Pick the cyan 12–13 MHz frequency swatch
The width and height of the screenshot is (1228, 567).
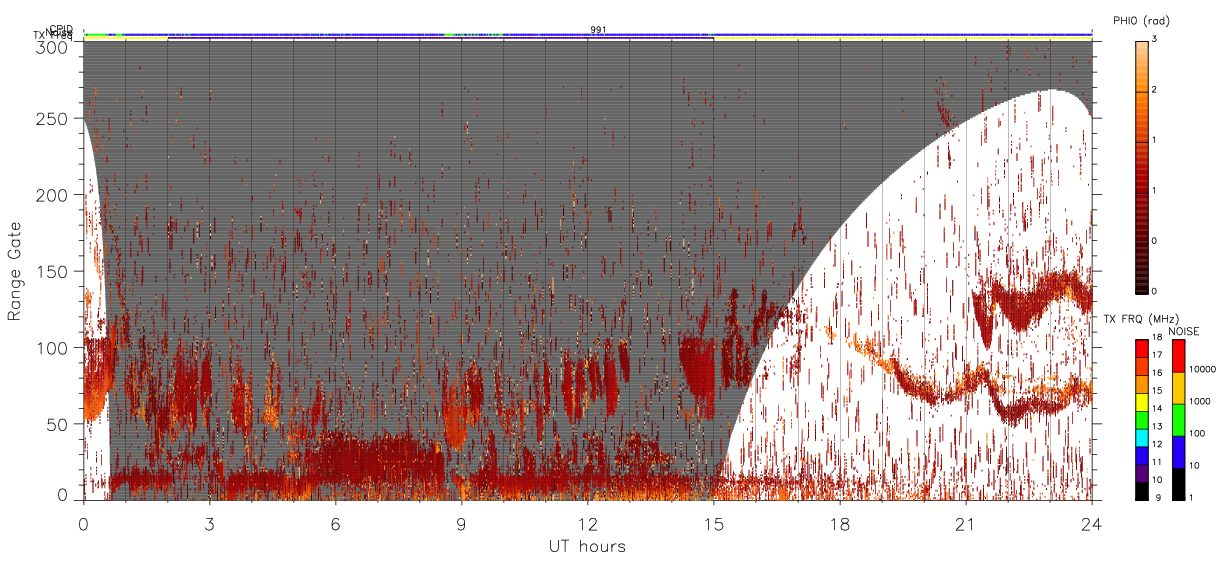1141,438
